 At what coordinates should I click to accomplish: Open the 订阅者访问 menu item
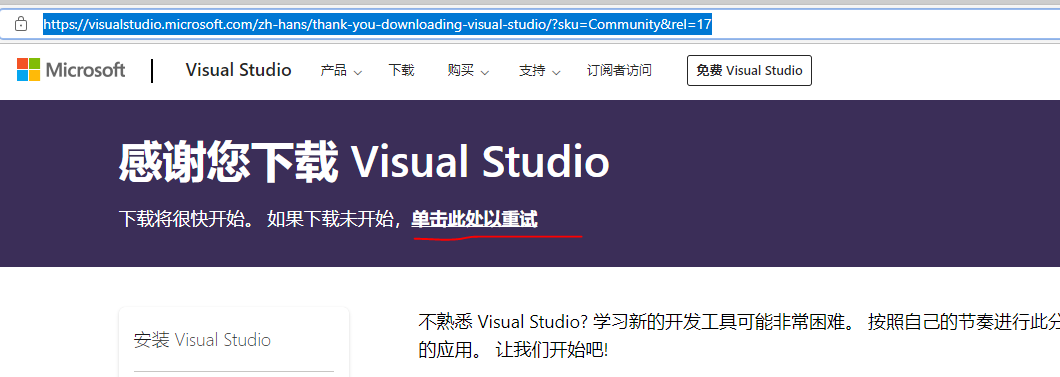pyautogui.click(x=619, y=70)
